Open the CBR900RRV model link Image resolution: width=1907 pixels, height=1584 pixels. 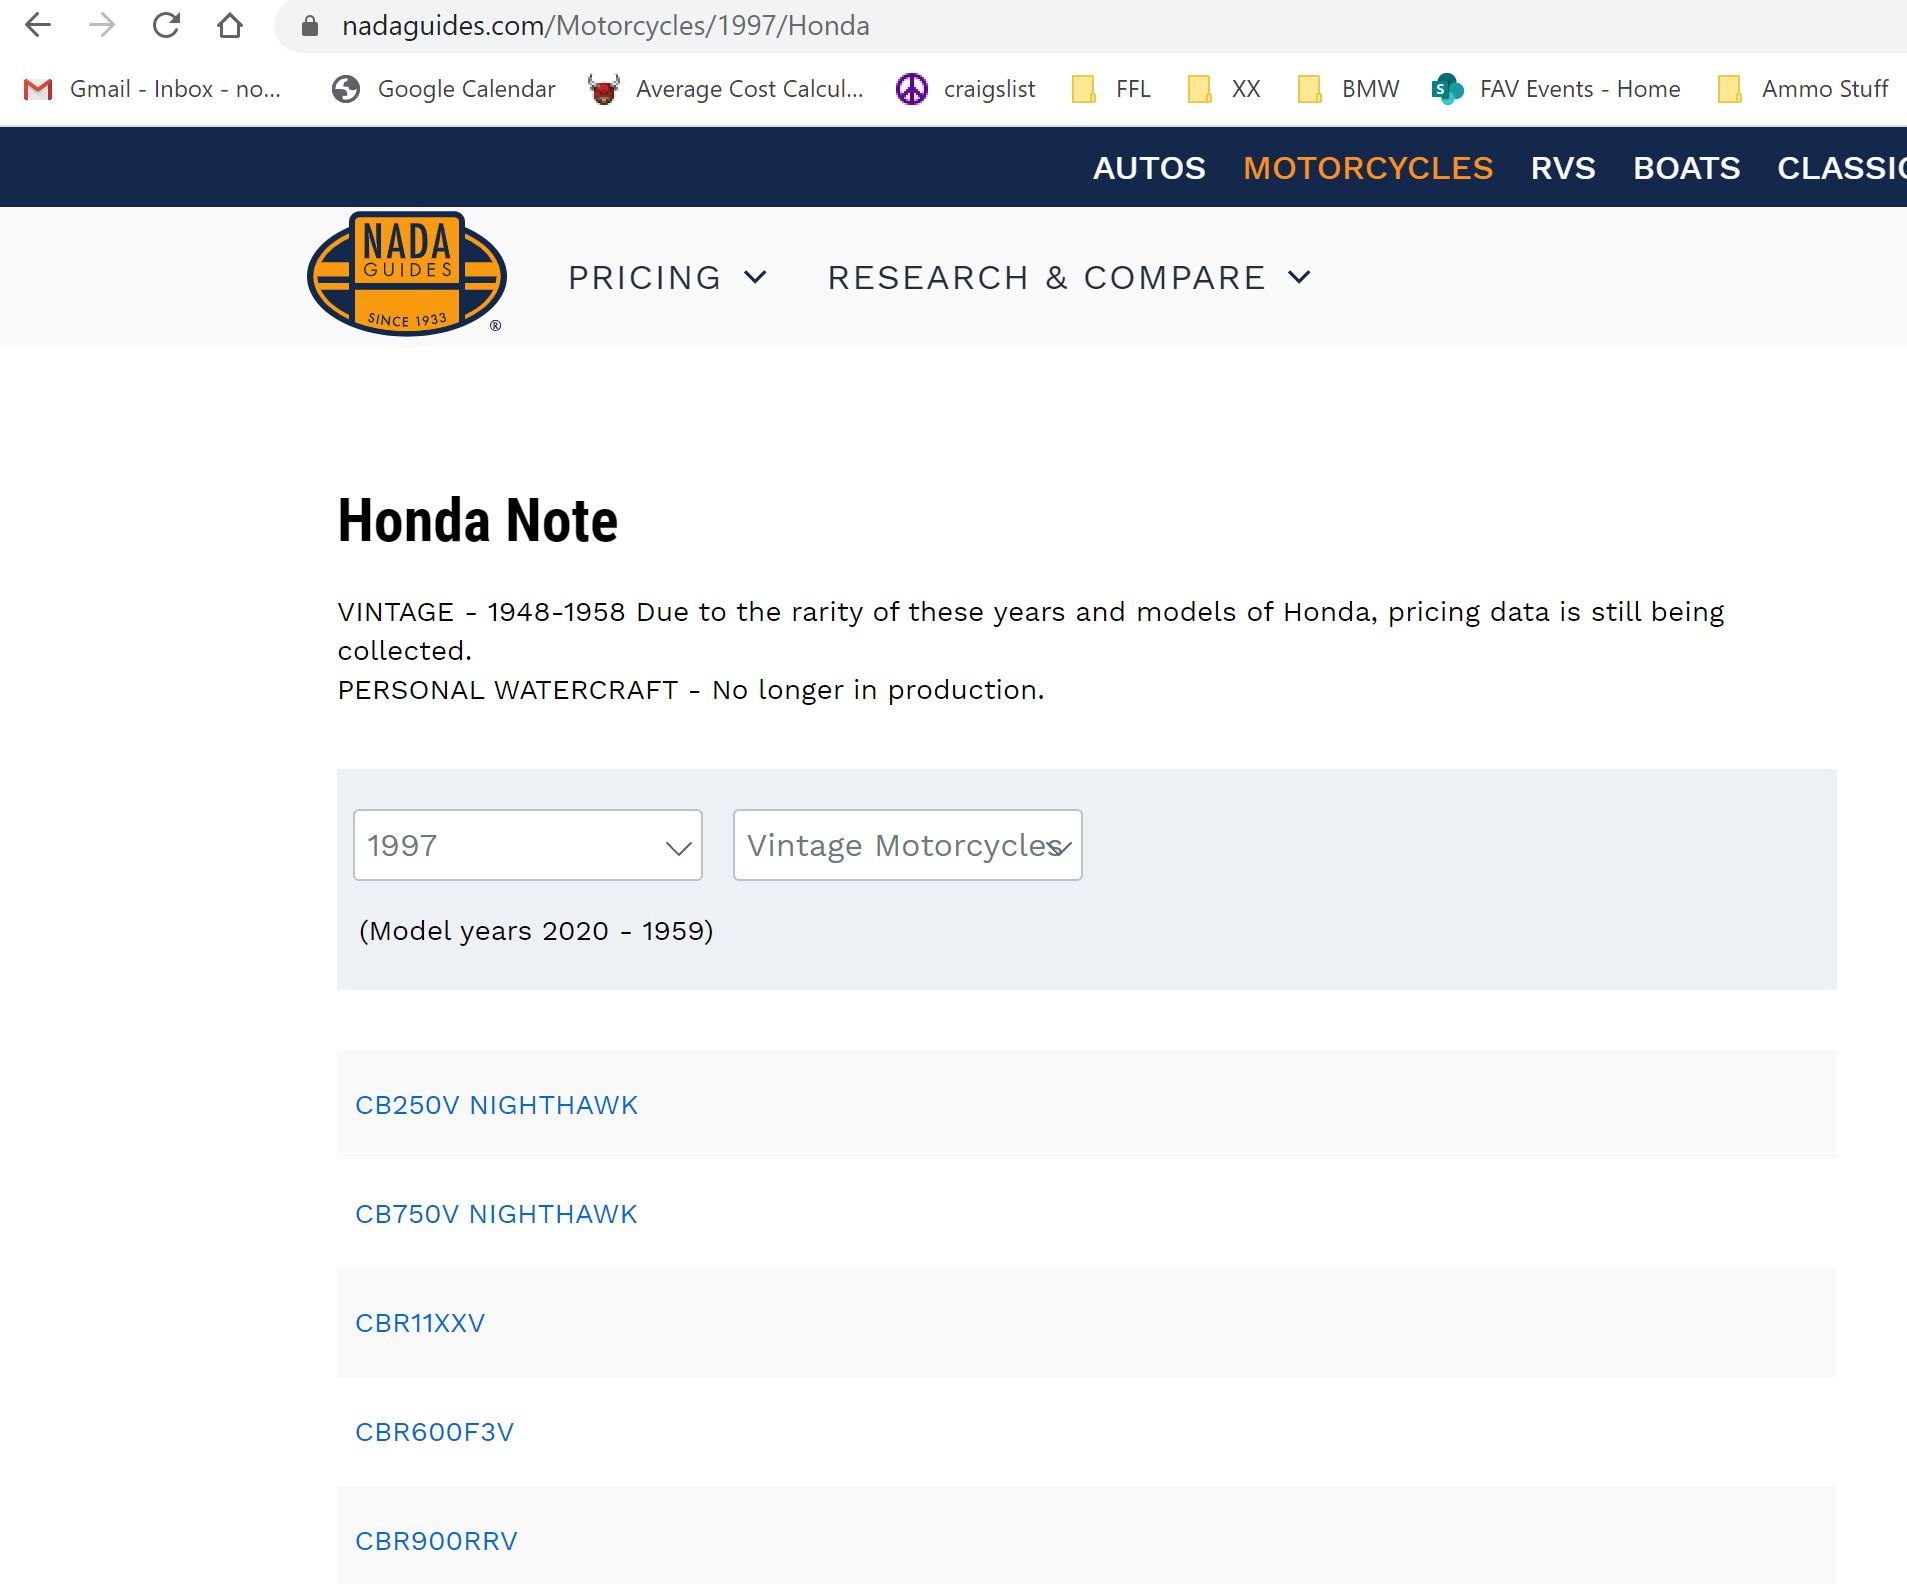(x=436, y=1541)
